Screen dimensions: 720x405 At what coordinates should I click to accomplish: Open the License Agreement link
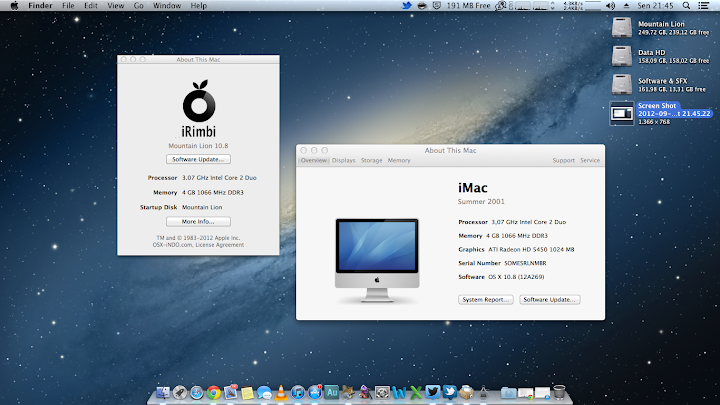pos(220,245)
